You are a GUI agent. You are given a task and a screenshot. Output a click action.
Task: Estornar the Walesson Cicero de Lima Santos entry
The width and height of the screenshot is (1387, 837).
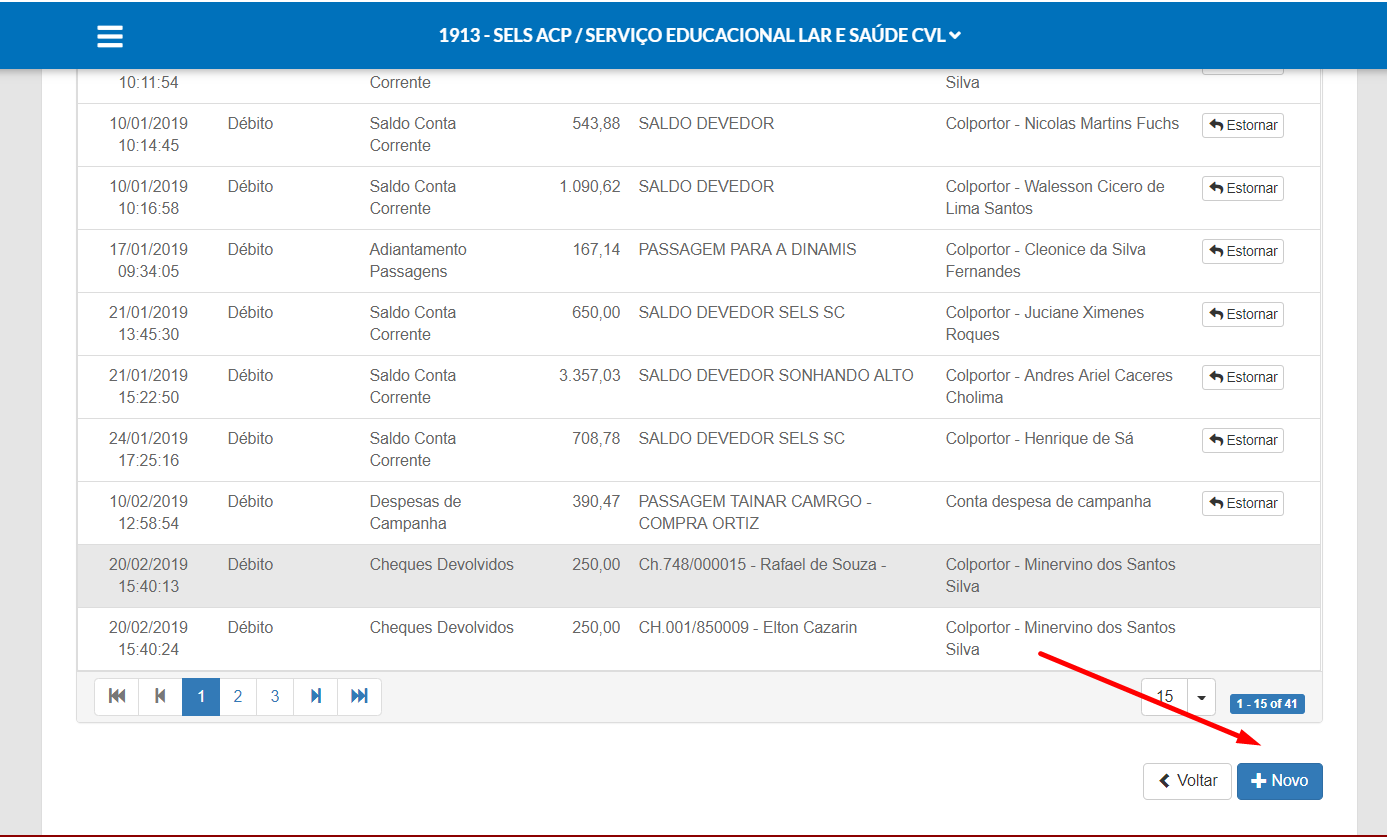[1243, 189]
